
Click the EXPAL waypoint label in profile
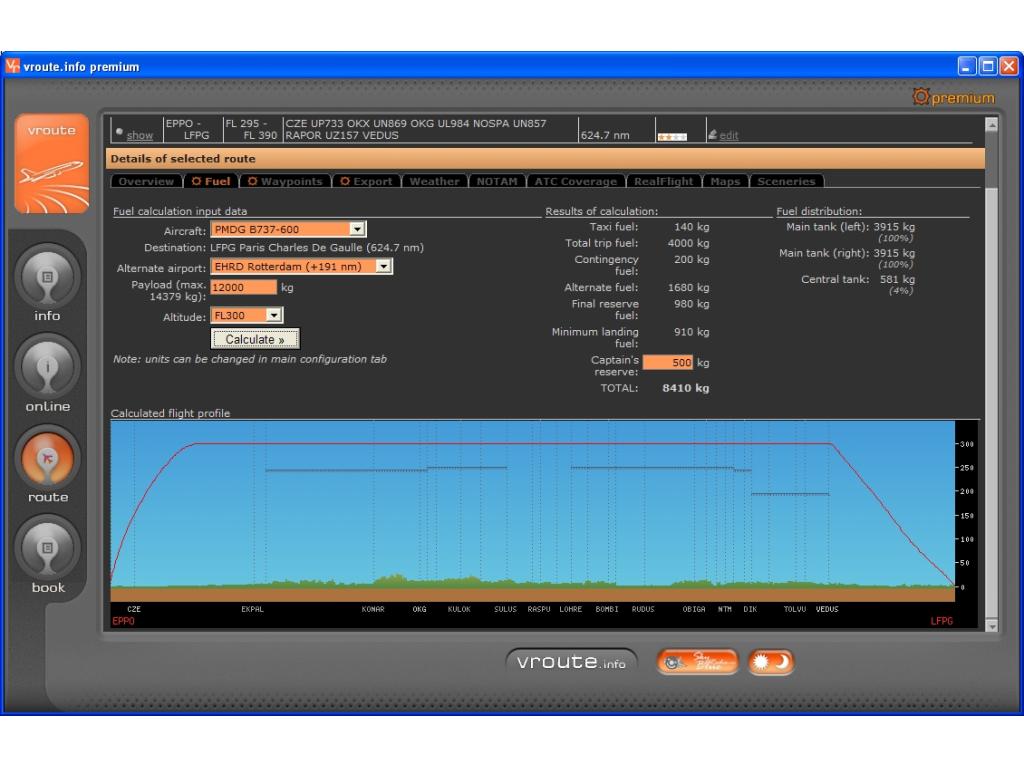pos(252,609)
